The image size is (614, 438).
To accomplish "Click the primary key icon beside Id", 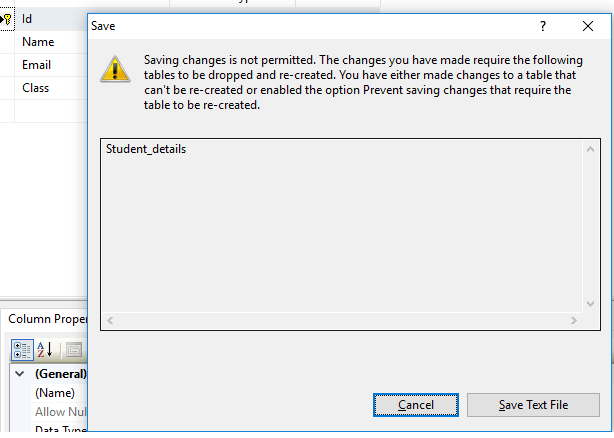I will click(x=7, y=19).
